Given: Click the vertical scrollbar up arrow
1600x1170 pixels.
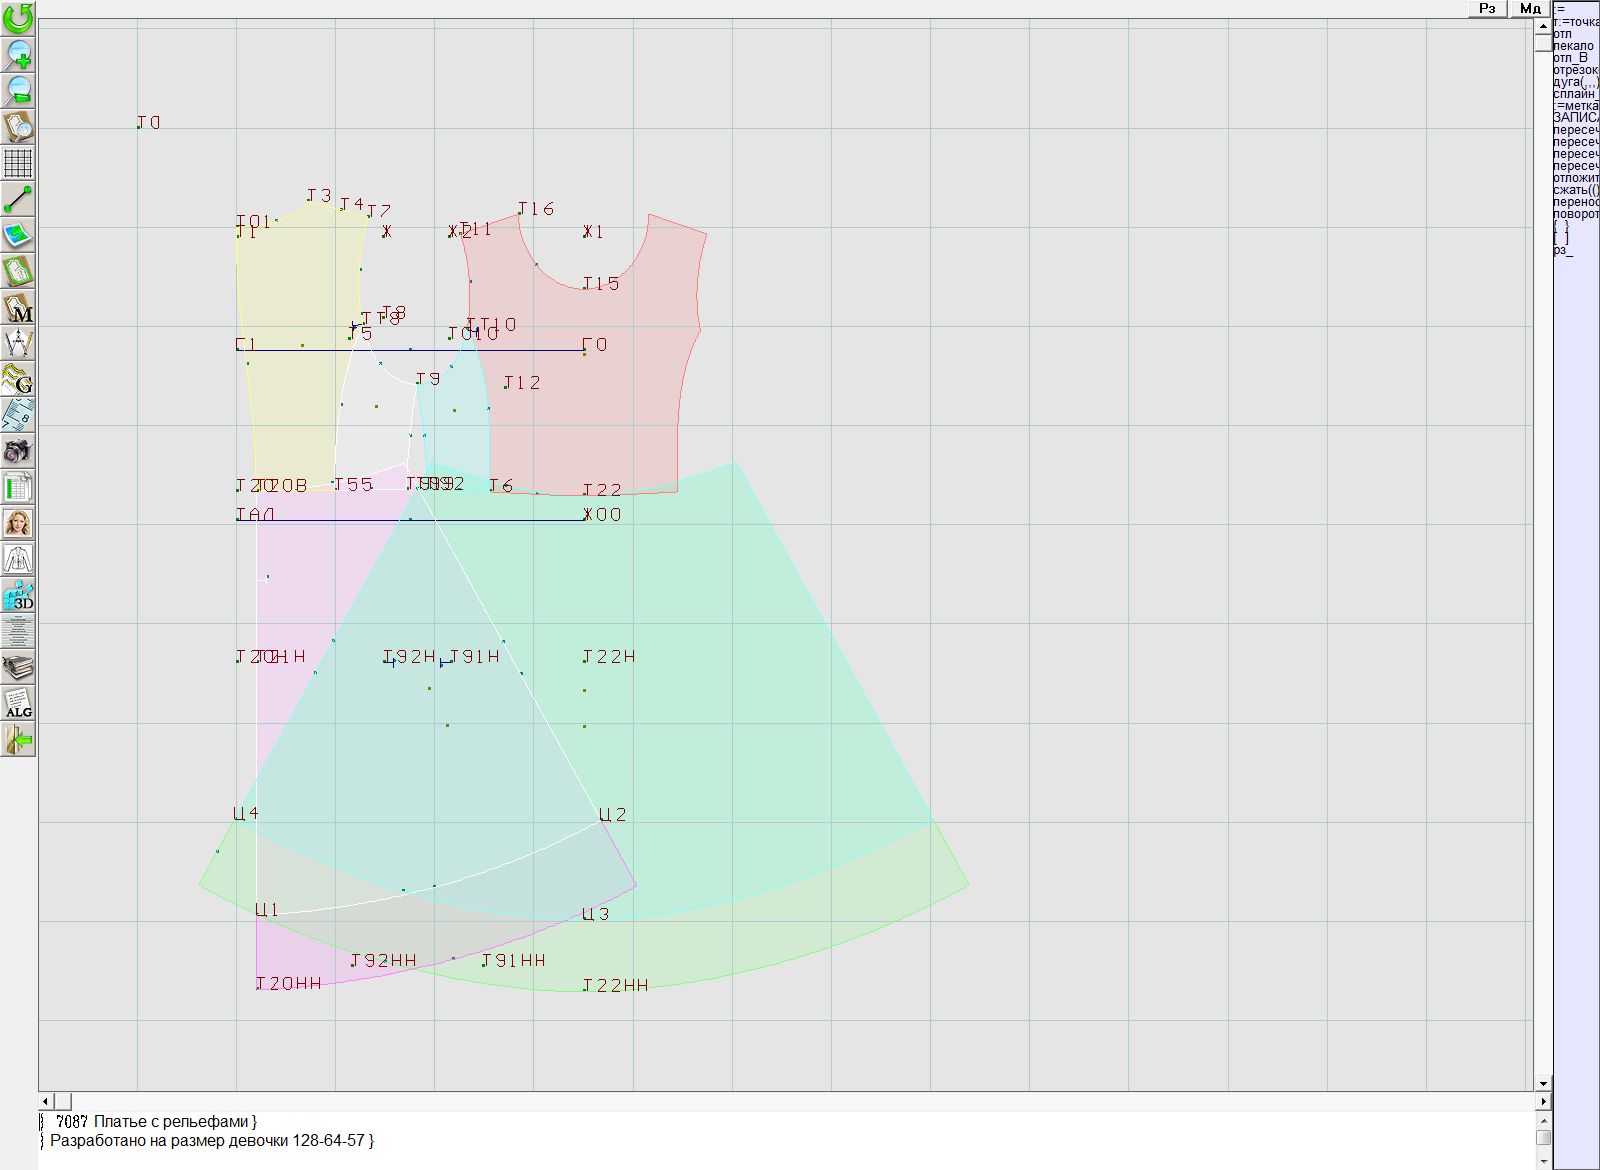Looking at the screenshot, I should (x=1543, y=24).
